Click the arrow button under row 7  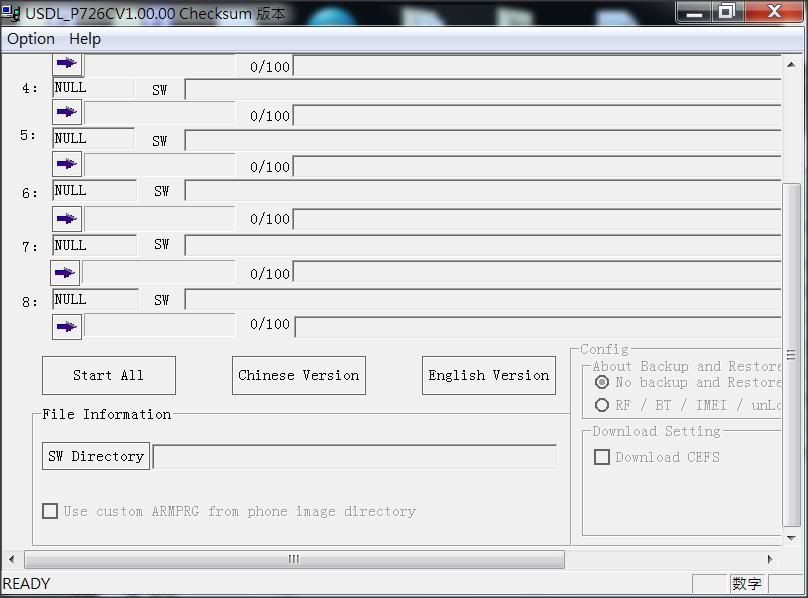pyautogui.click(x=65, y=273)
